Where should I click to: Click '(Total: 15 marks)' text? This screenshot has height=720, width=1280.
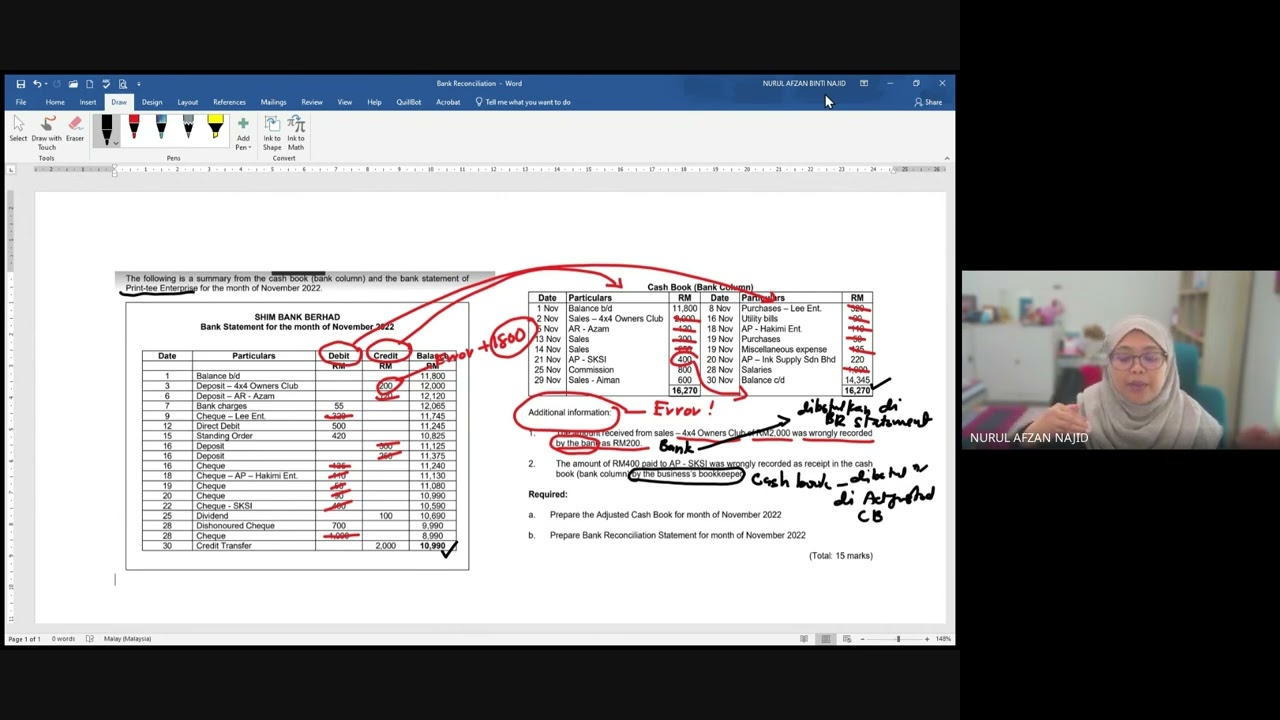(x=841, y=556)
